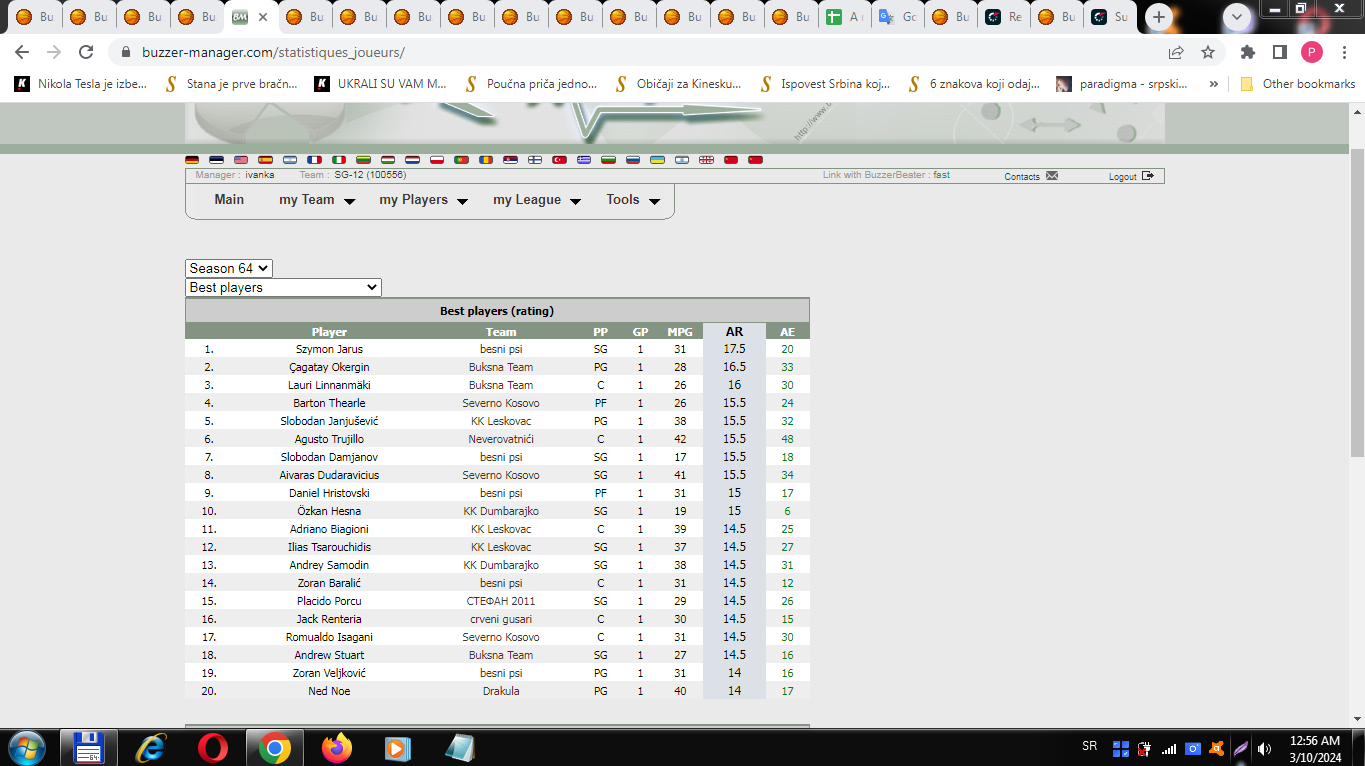Click the Romanian flag icon
The width and height of the screenshot is (1365, 766).
coord(486,160)
